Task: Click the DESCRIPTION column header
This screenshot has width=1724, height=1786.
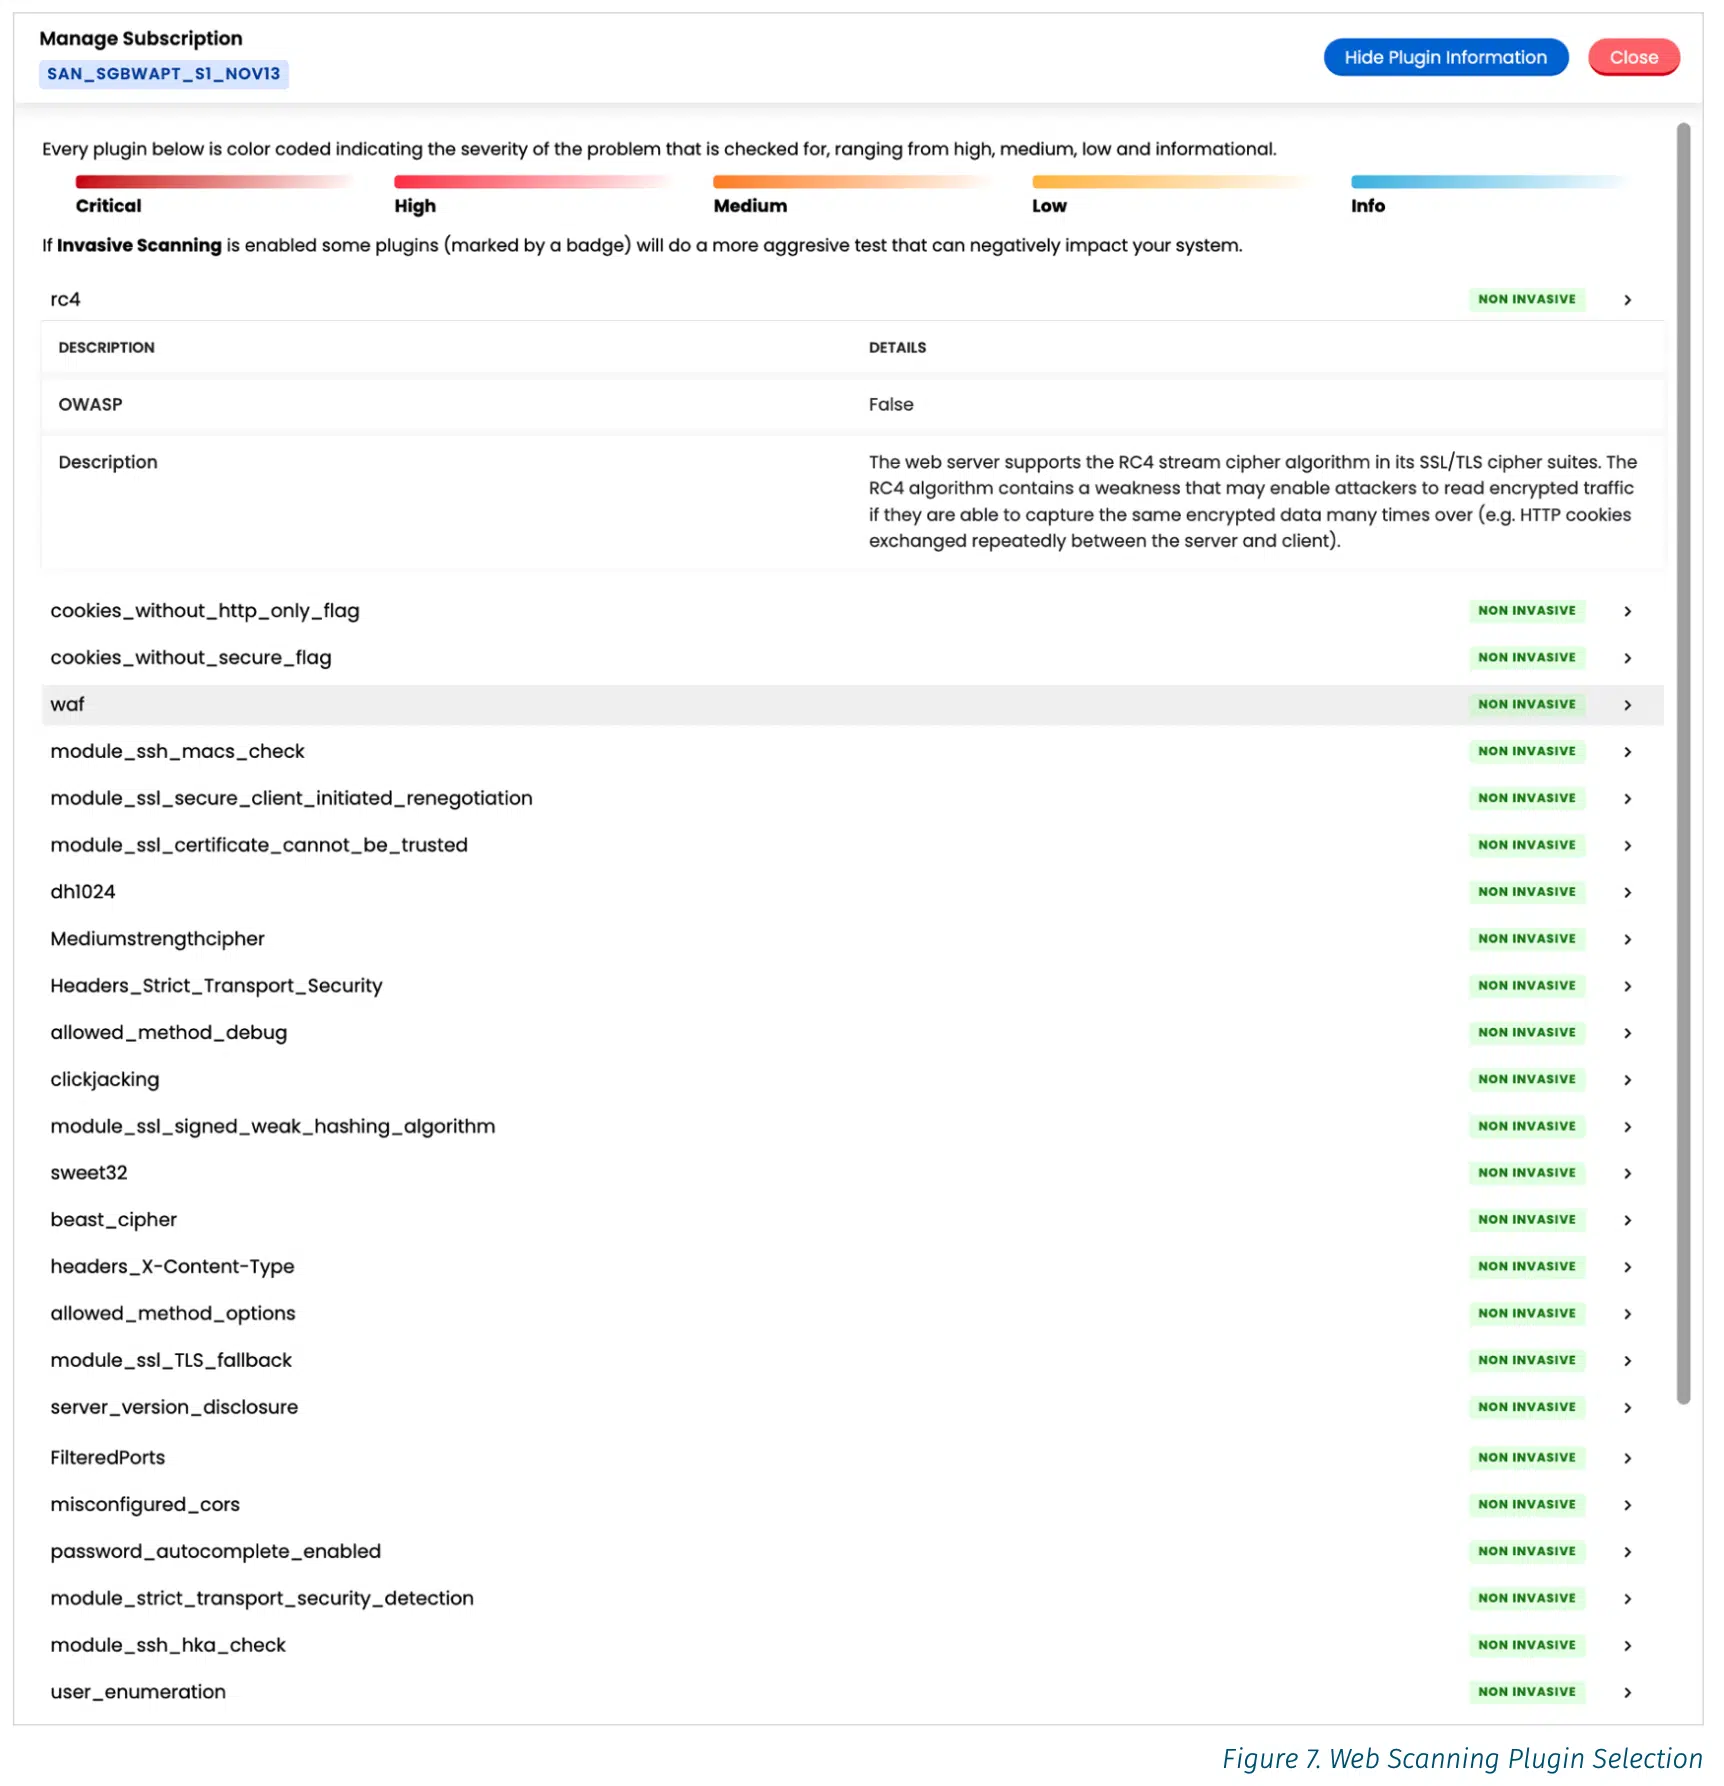Action: click(106, 348)
